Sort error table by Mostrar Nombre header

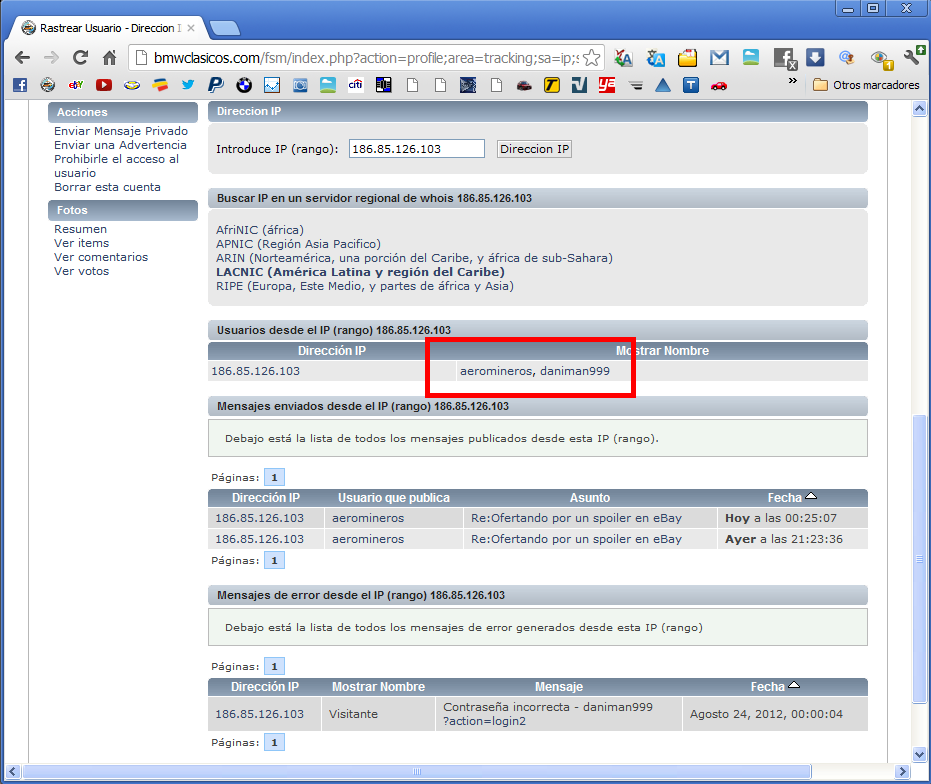(x=378, y=687)
